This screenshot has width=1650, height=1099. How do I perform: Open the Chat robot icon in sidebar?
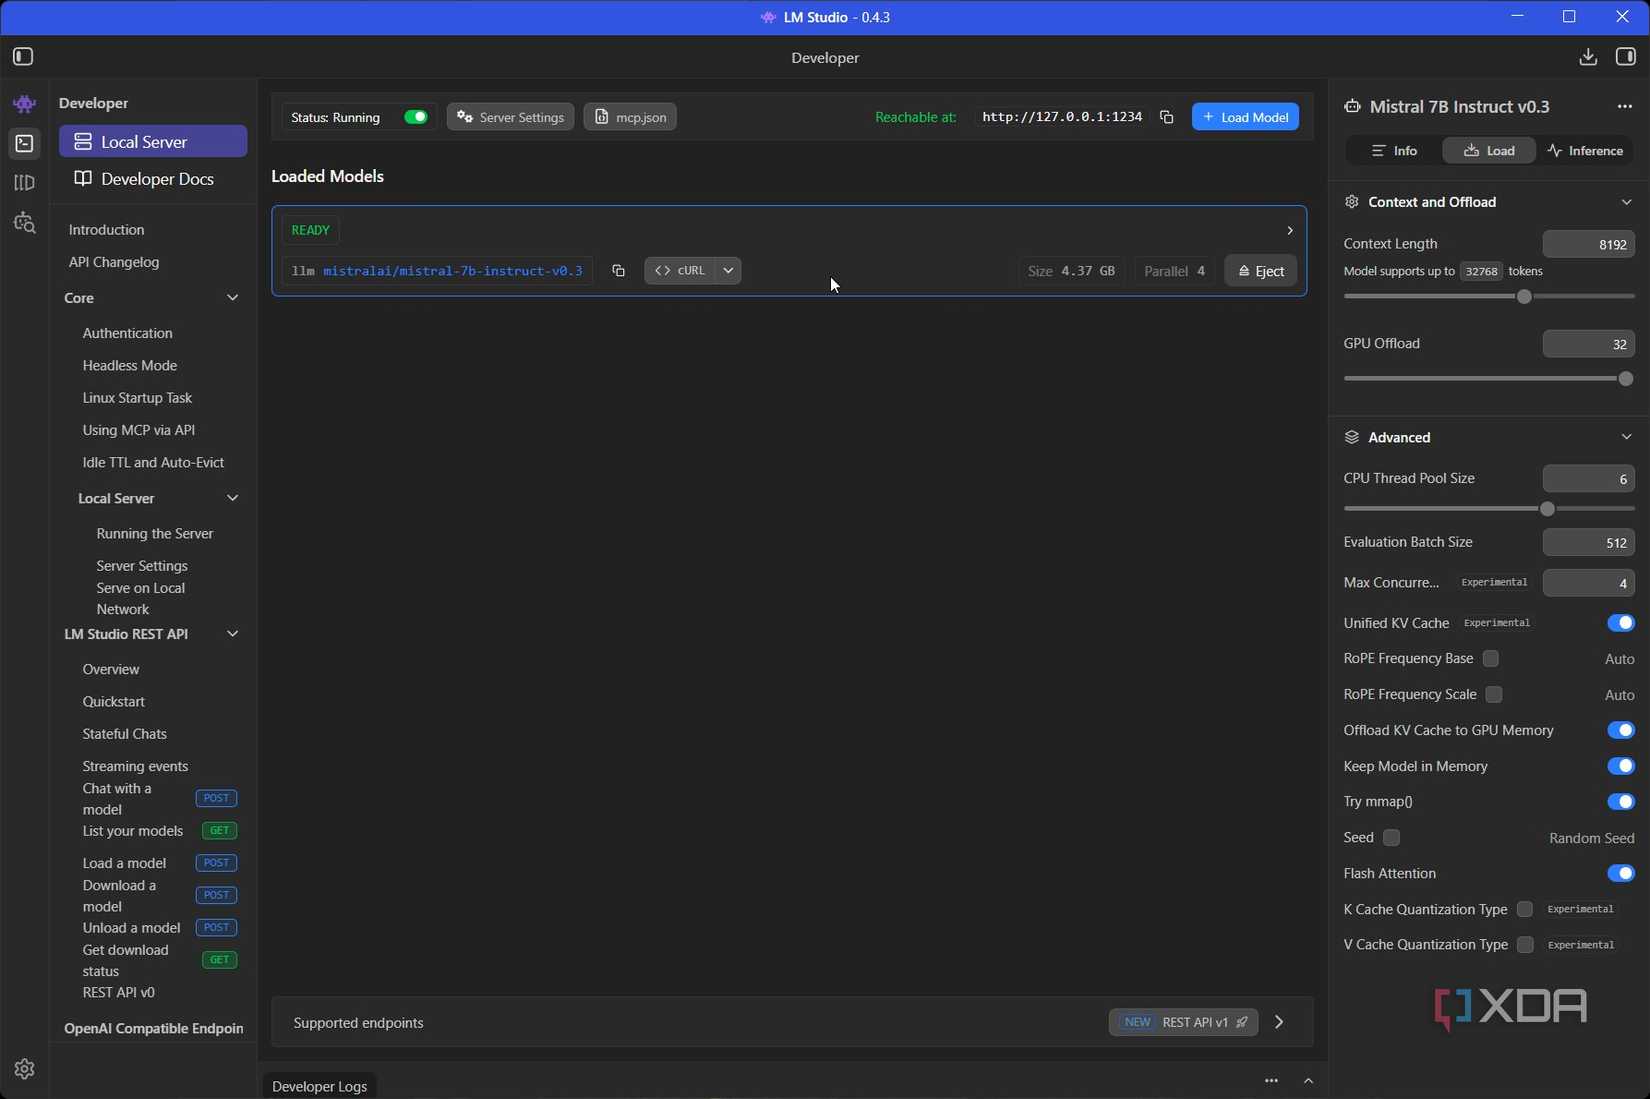point(25,104)
